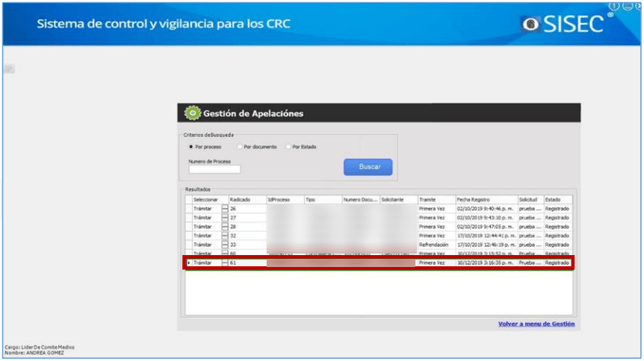644x361 pixels.
Task: Click the Numero Docu... column header
Action: (x=361, y=200)
